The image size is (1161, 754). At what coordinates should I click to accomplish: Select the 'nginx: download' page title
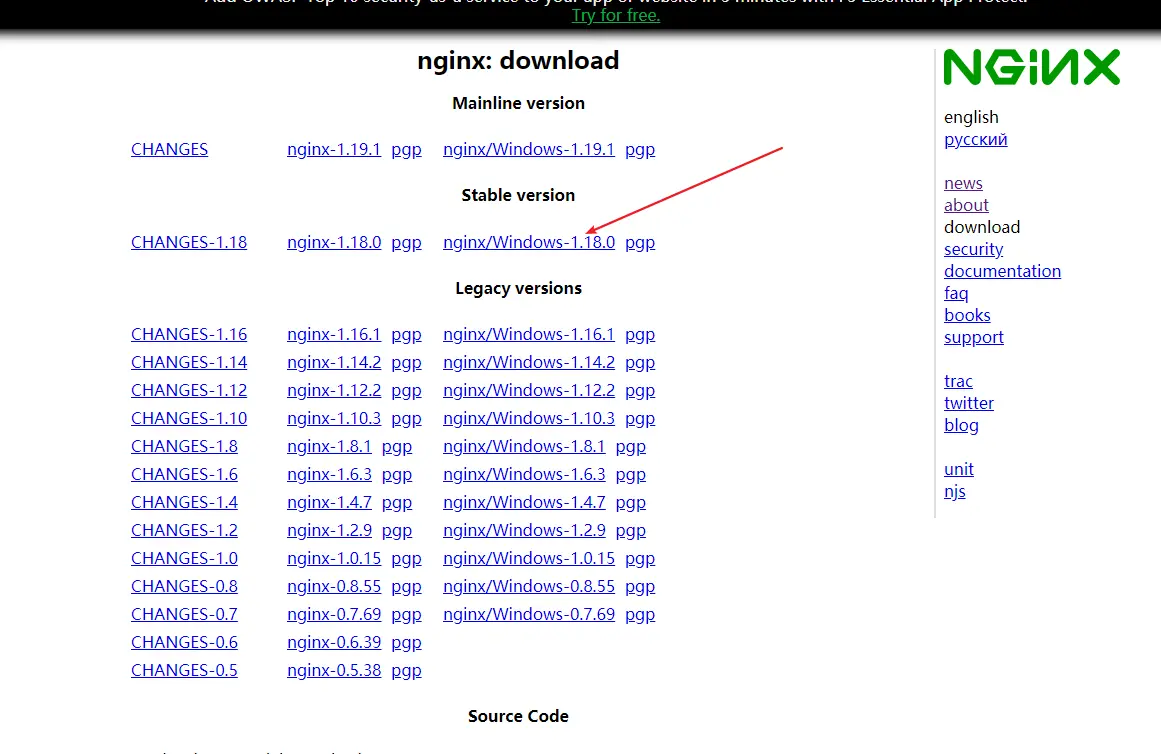pos(518,60)
